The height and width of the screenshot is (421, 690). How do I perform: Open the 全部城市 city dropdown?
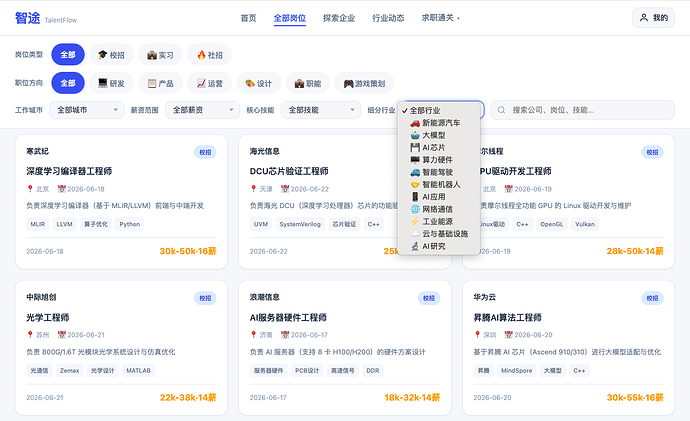coord(87,110)
